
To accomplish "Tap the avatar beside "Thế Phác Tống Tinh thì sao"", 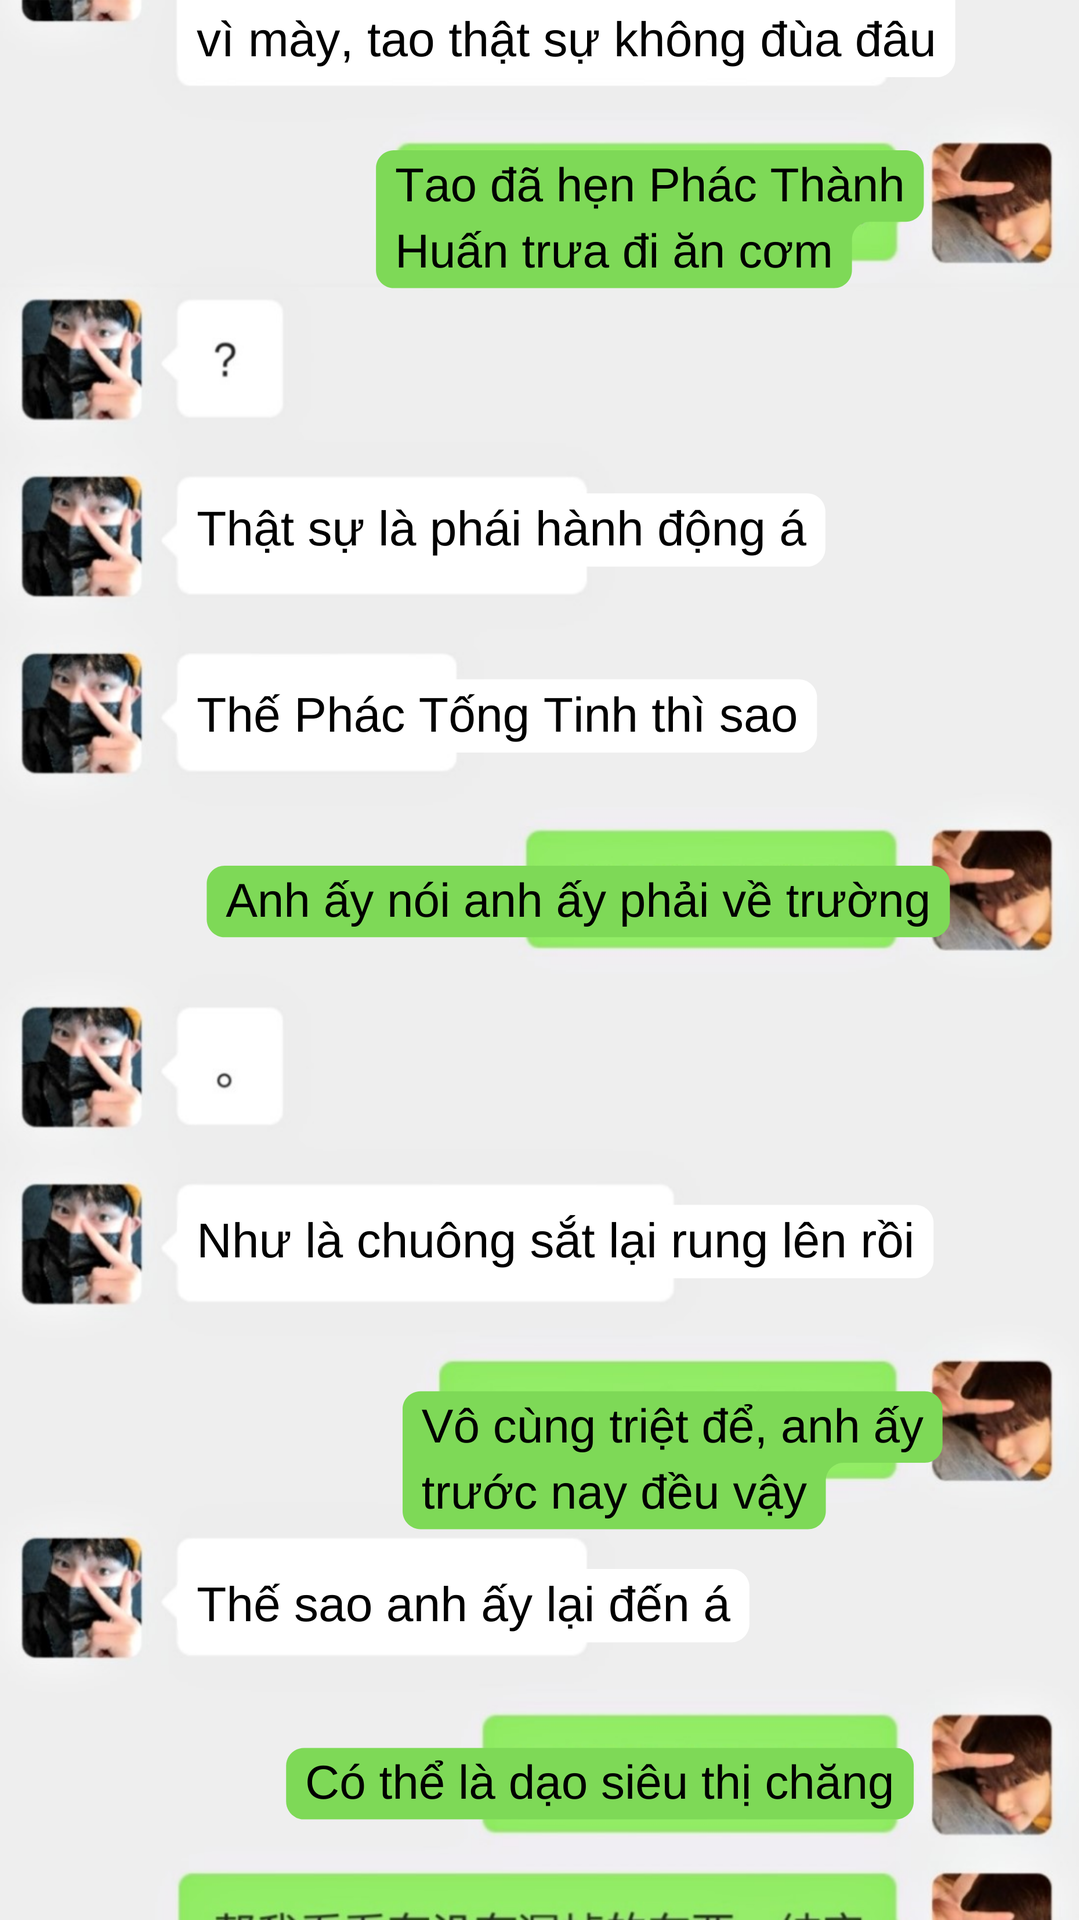I will pos(82,713).
